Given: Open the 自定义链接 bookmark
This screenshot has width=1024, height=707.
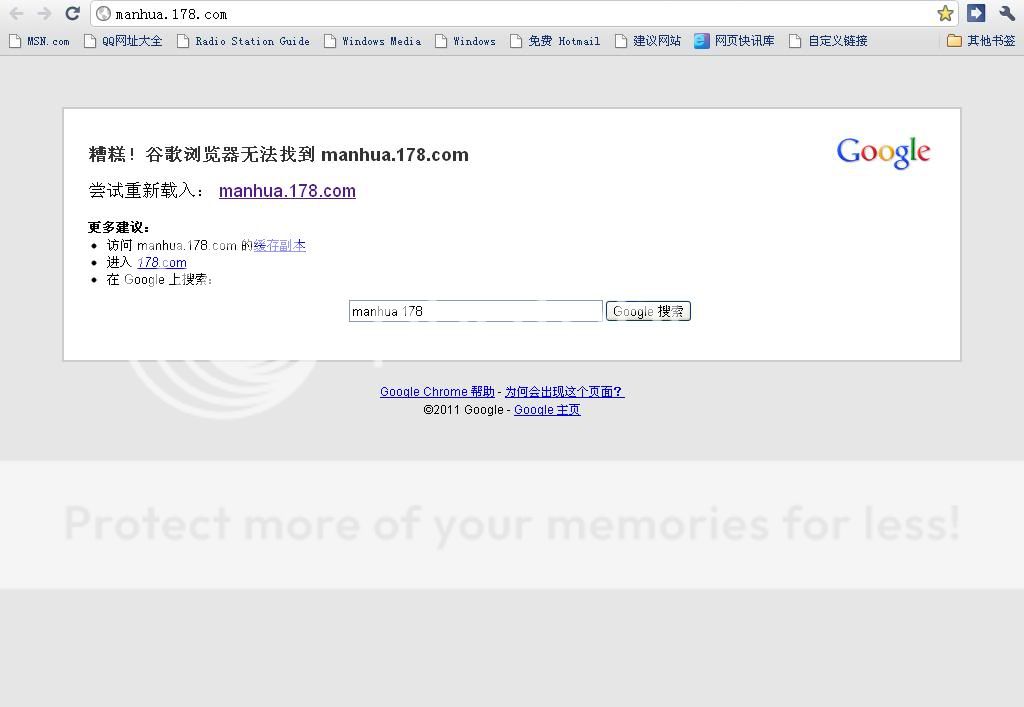Looking at the screenshot, I should click(x=829, y=41).
